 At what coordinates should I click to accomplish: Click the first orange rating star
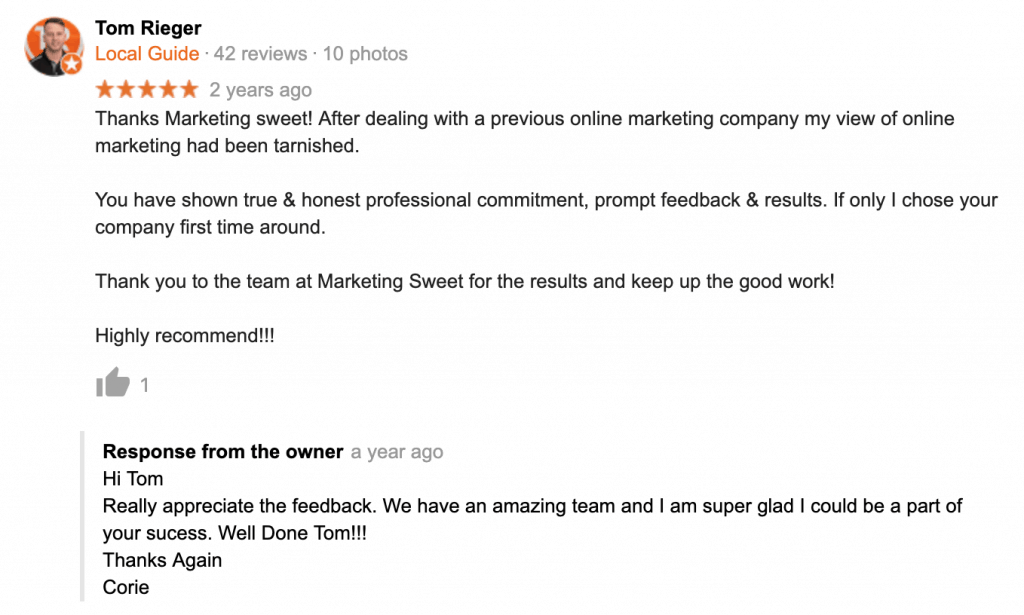tap(105, 89)
